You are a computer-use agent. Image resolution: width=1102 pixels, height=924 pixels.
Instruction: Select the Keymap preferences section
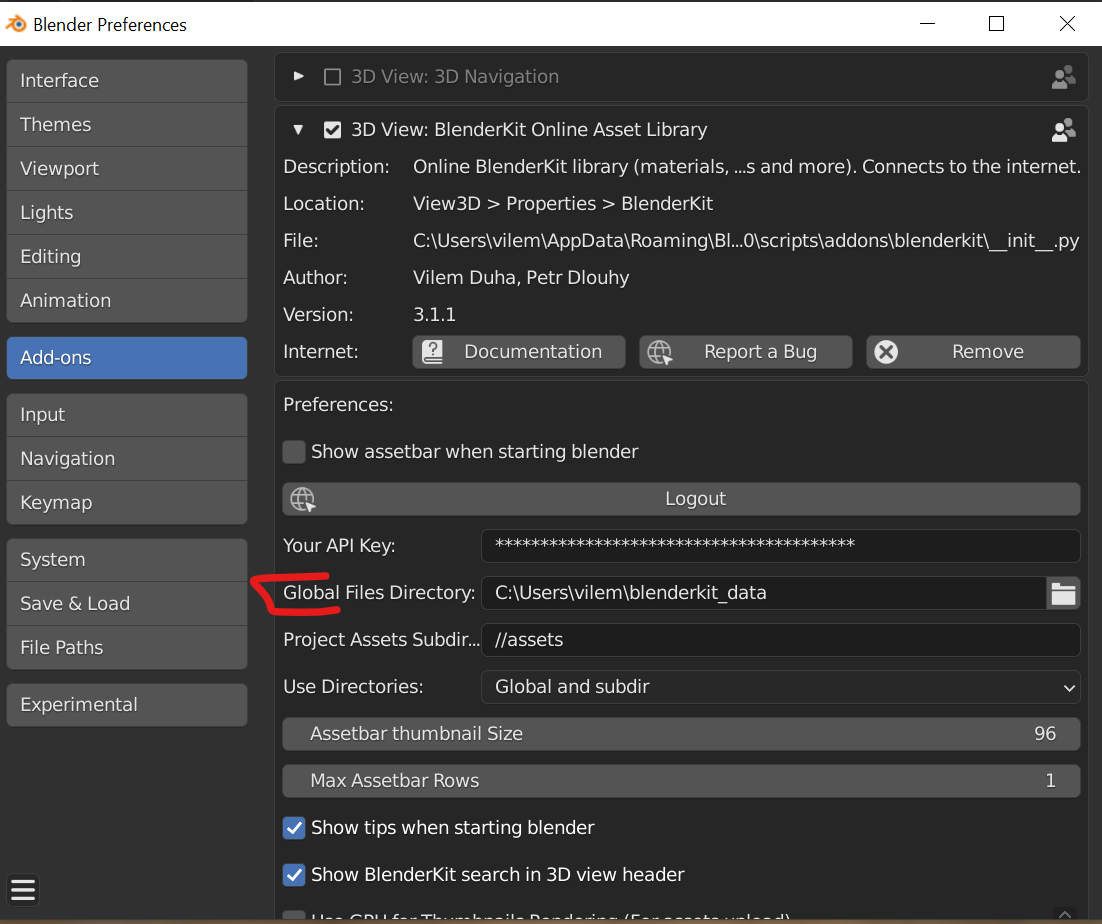click(126, 502)
